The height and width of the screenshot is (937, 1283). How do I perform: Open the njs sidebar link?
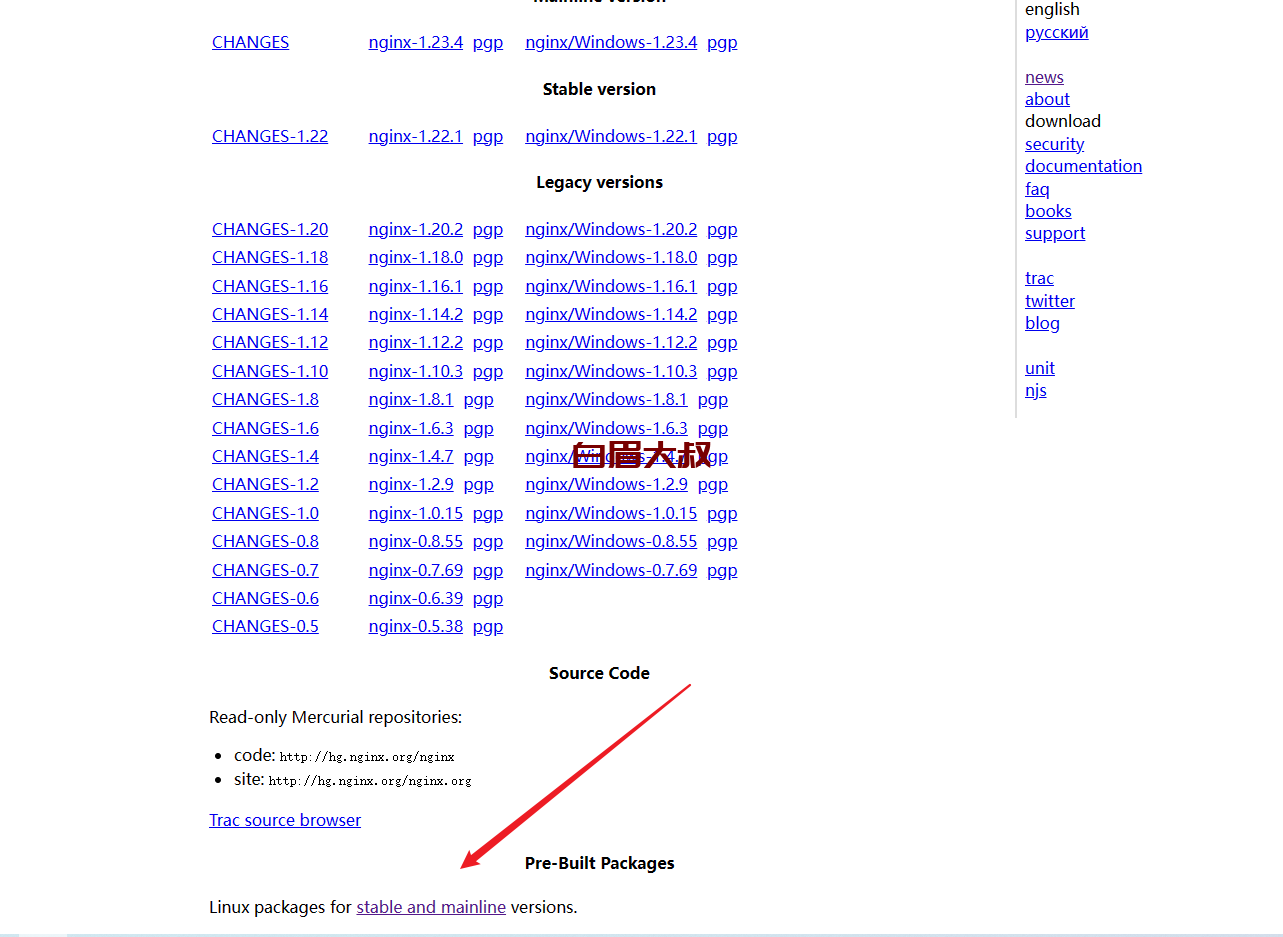click(x=1036, y=390)
